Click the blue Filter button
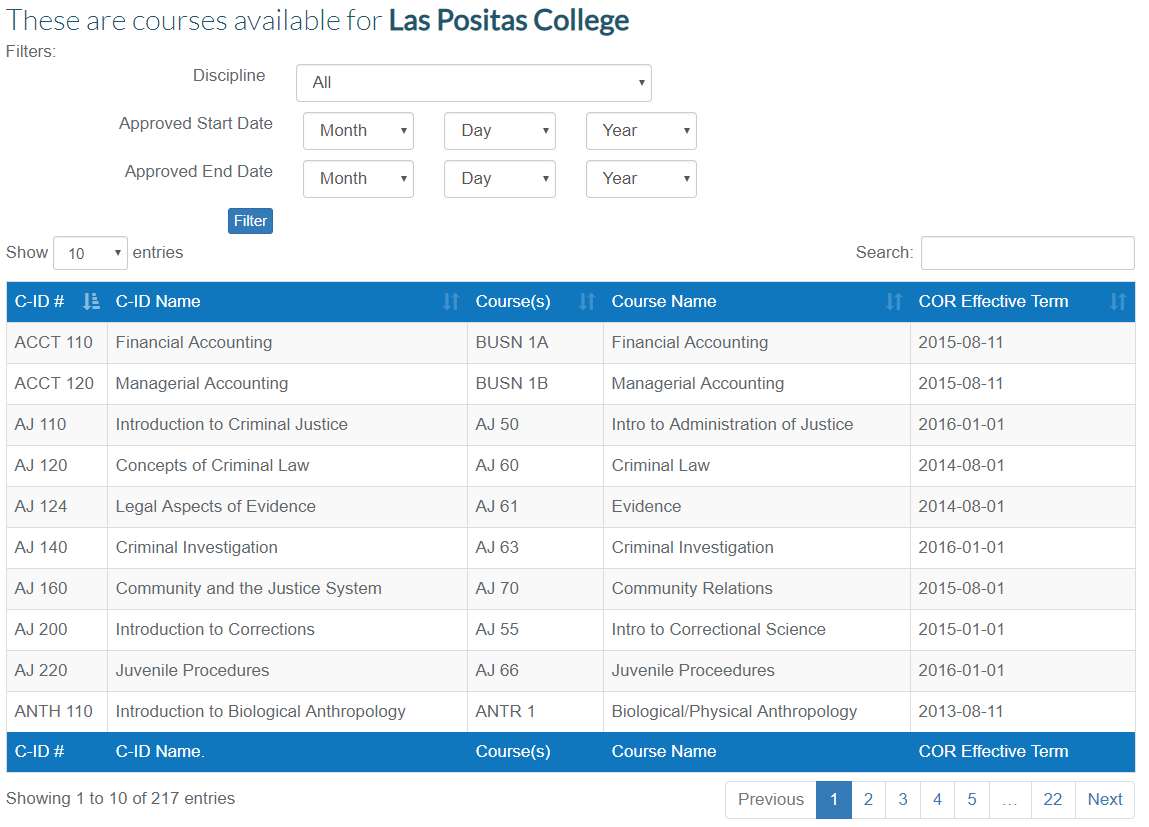This screenshot has height=827, width=1149. [251, 221]
